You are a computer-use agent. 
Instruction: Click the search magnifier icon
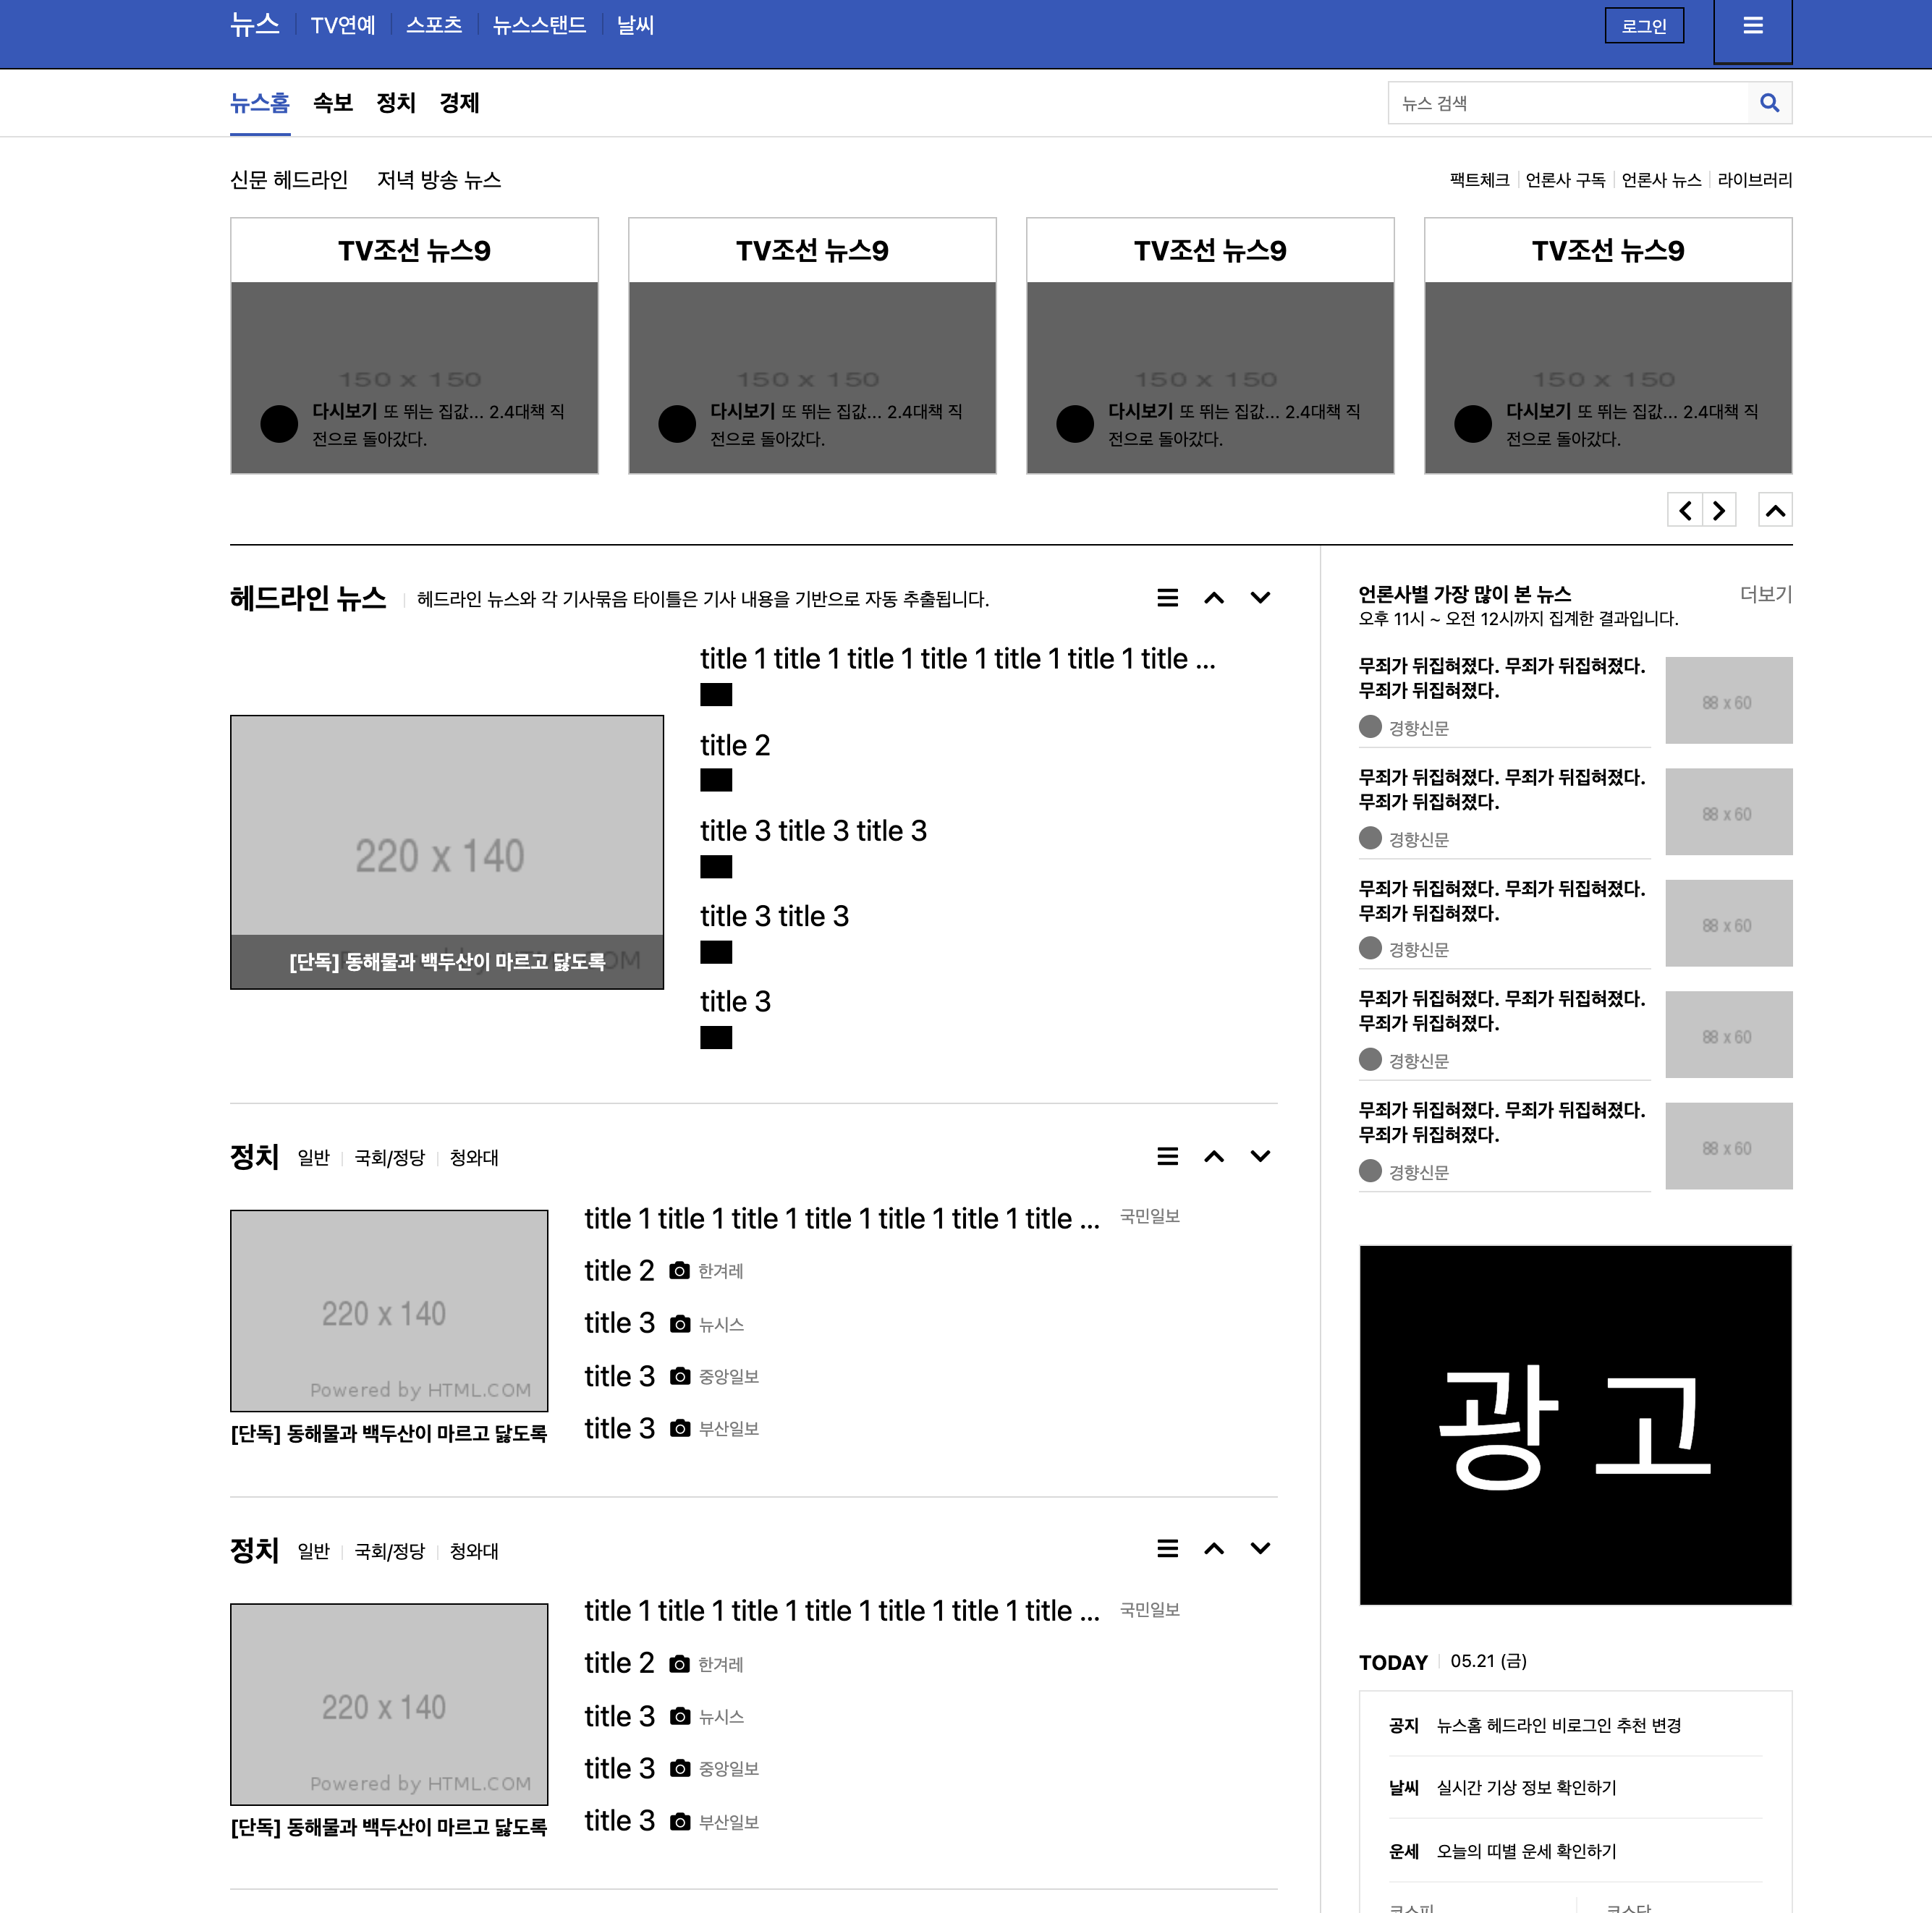(x=1769, y=103)
